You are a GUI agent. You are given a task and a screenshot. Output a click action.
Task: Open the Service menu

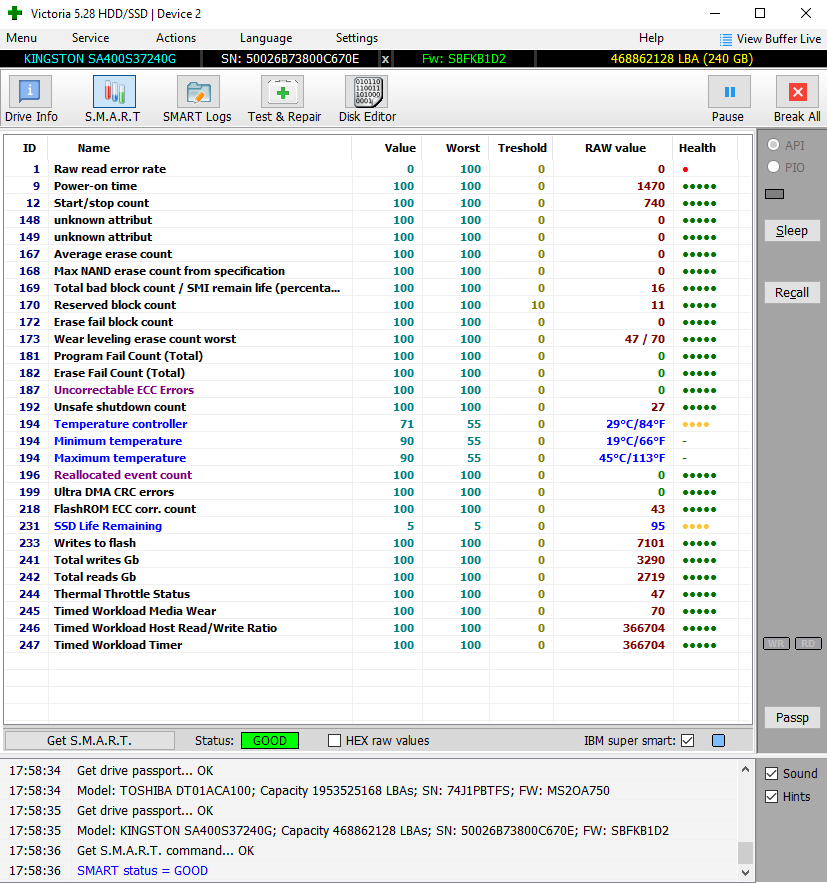click(90, 38)
